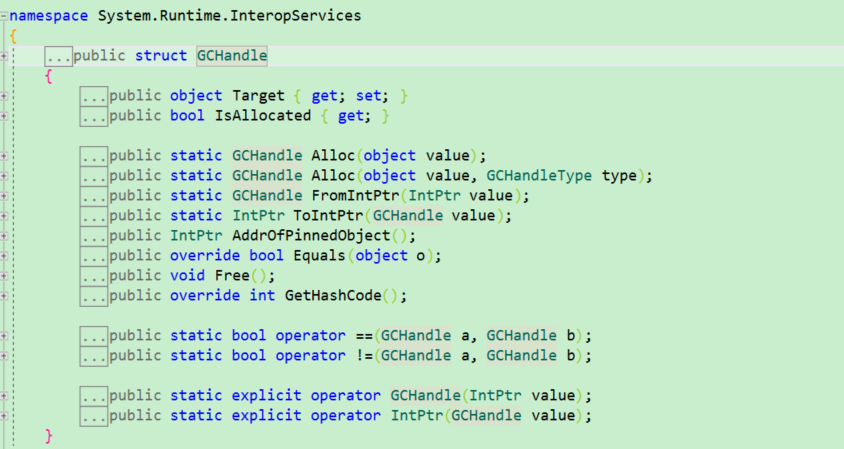The height and width of the screenshot is (449, 844).
Task: Click collapsed ... box on operator == line
Action: [94, 336]
